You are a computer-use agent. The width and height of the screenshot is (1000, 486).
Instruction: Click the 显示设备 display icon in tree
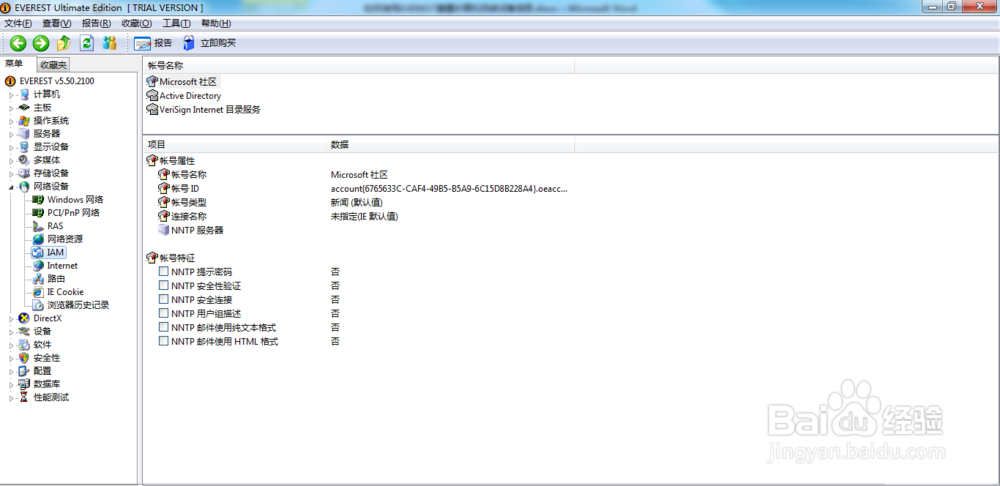[x=24, y=147]
